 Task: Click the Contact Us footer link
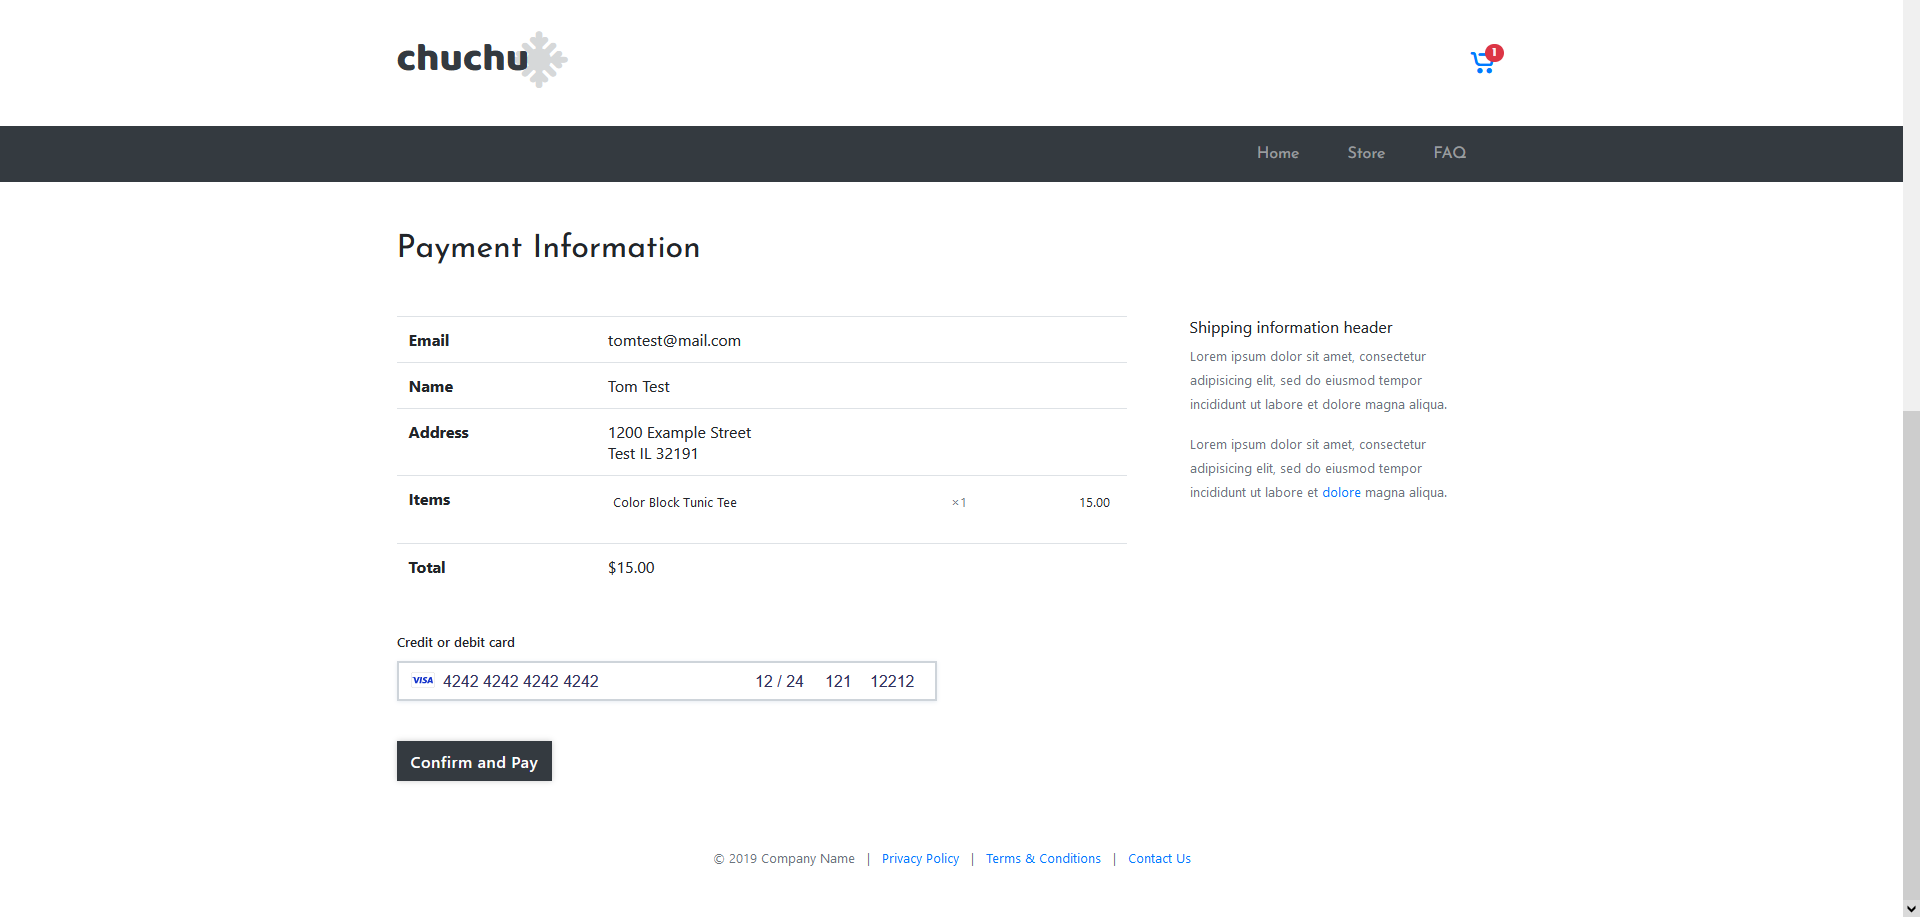[x=1159, y=859]
